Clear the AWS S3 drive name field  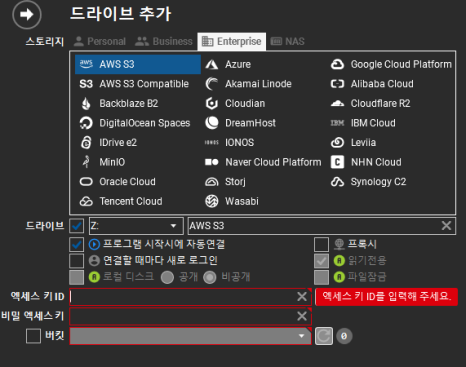tap(446, 226)
